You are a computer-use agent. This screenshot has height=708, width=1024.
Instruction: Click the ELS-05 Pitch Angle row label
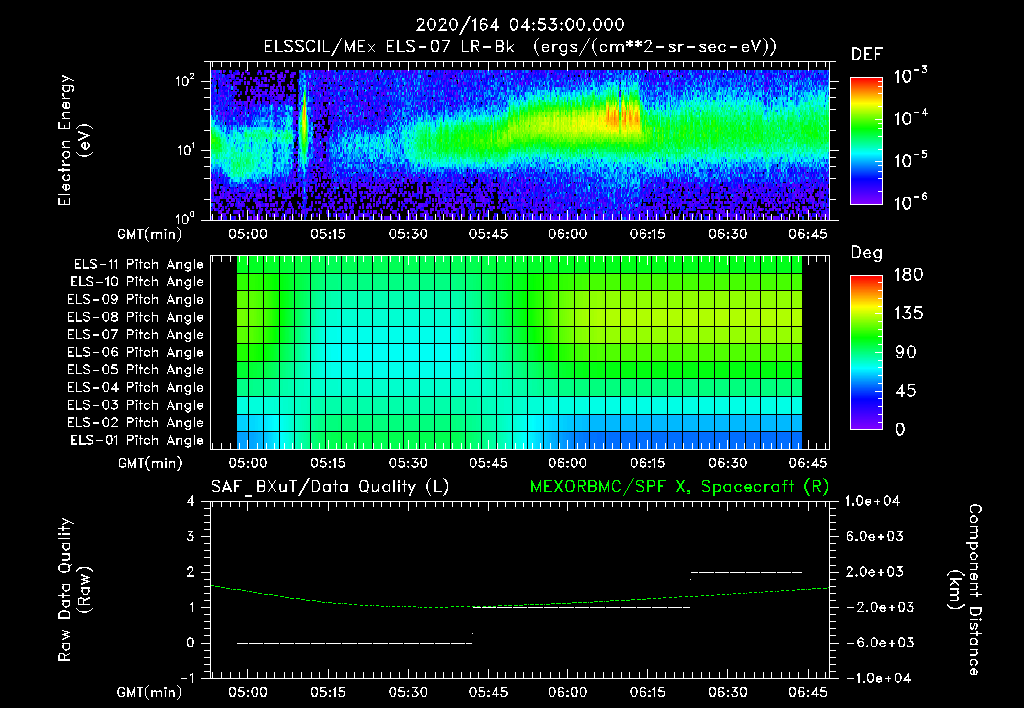[136, 370]
